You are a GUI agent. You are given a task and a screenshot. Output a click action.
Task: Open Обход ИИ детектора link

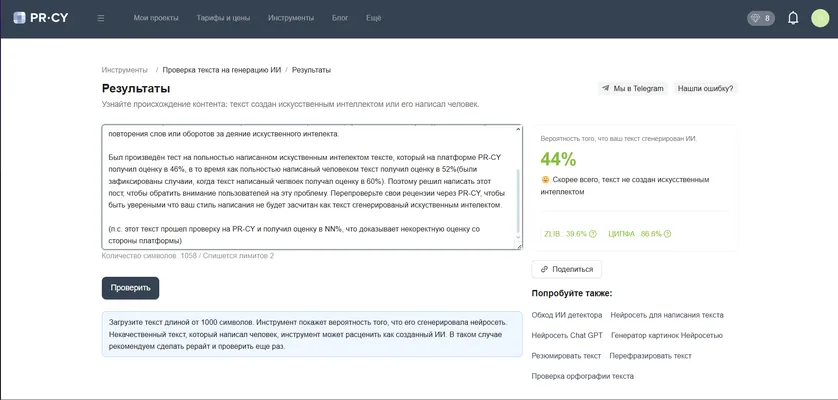[x=567, y=315]
